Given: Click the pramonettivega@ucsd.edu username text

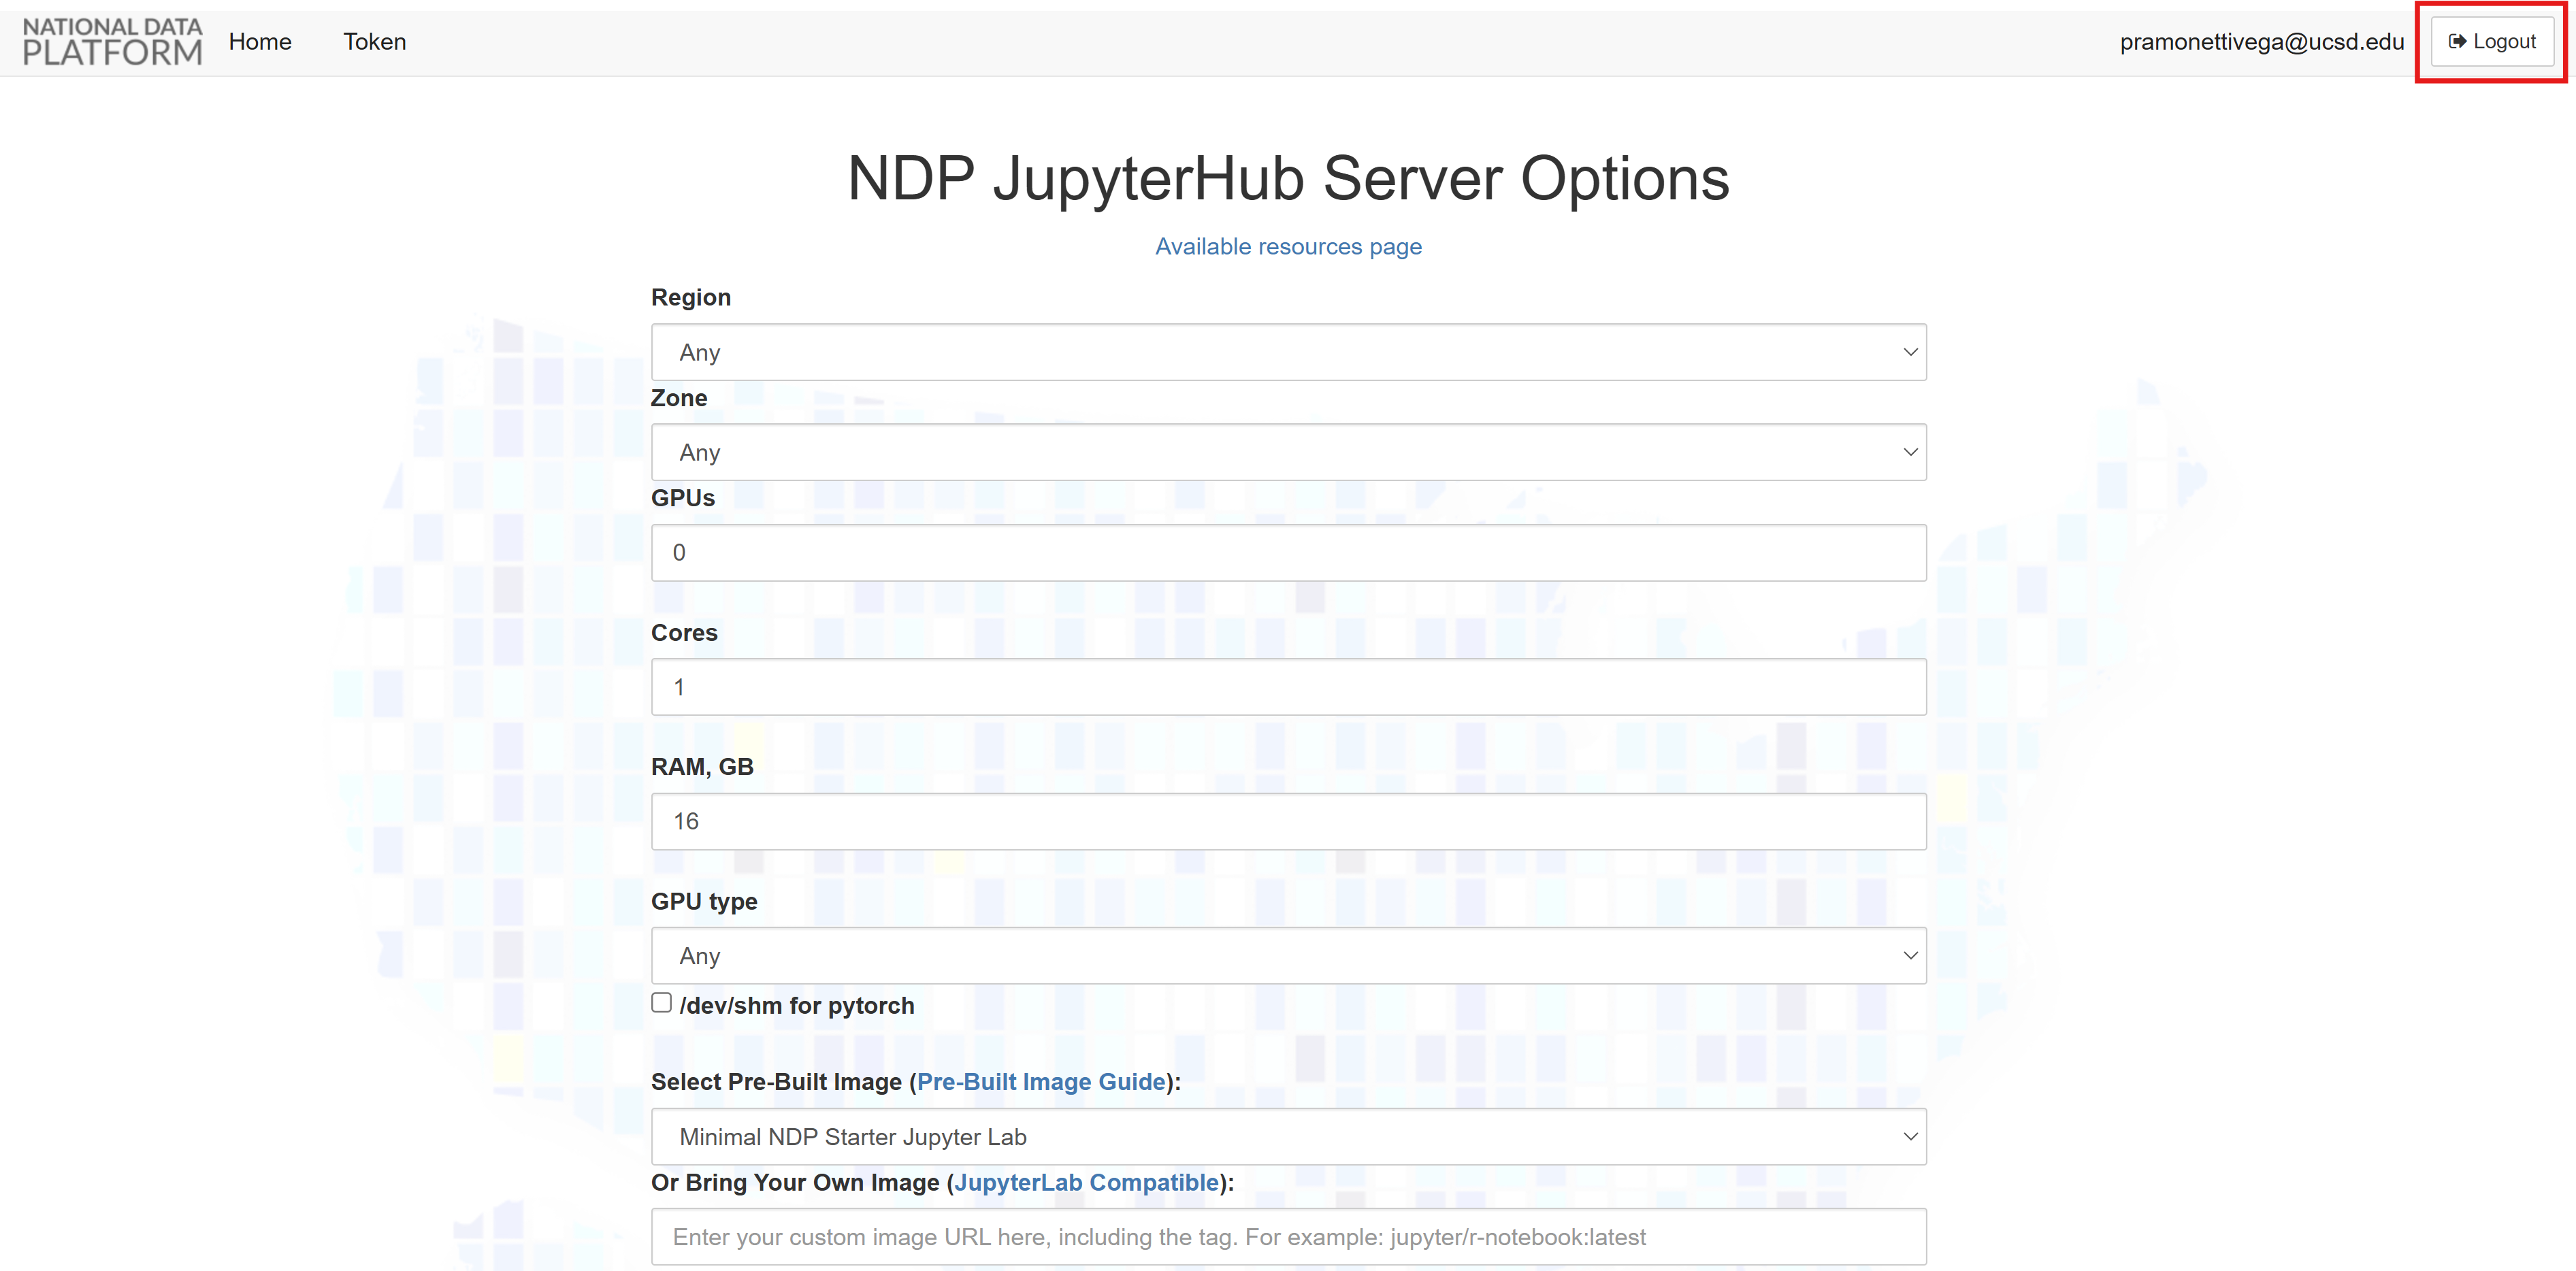Looking at the screenshot, I should (x=2262, y=42).
